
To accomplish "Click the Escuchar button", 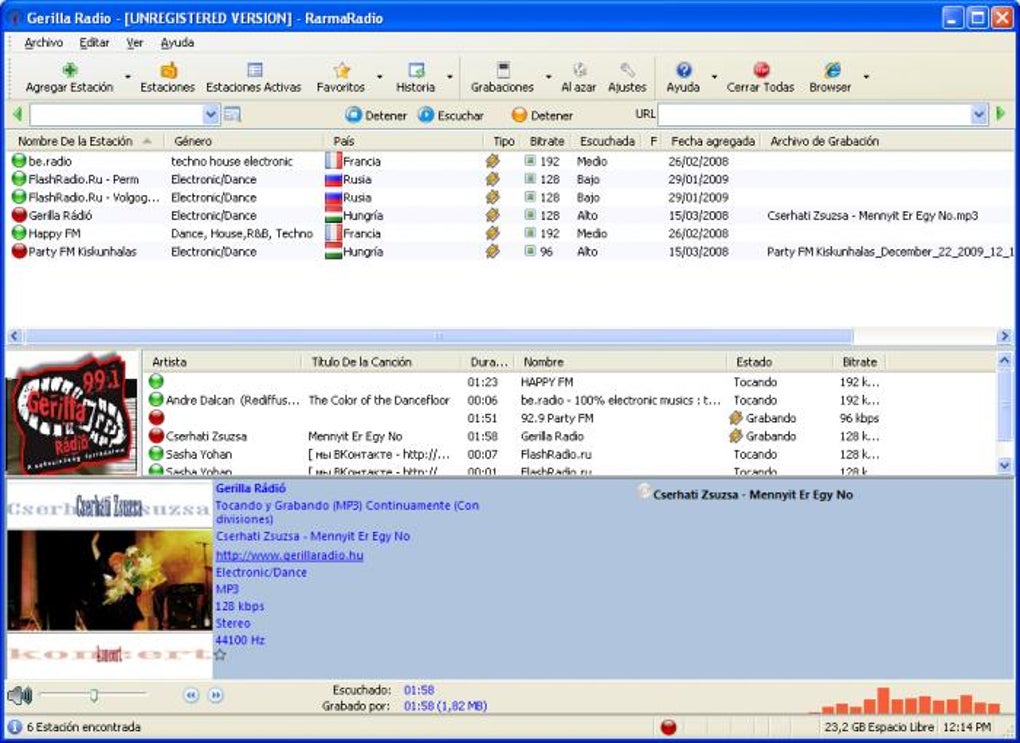I will click(x=451, y=115).
